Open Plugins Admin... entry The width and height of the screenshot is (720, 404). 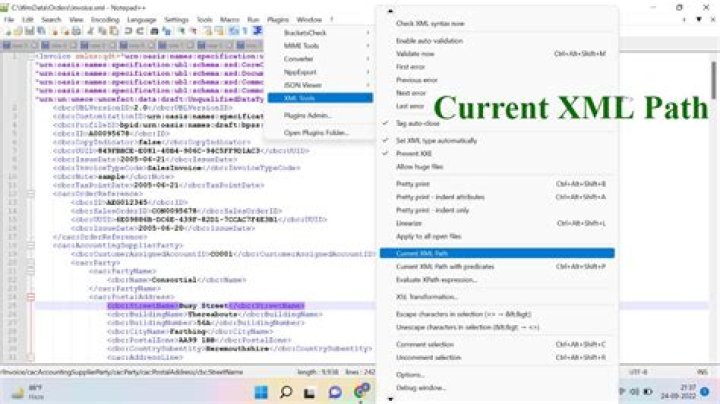click(321, 115)
